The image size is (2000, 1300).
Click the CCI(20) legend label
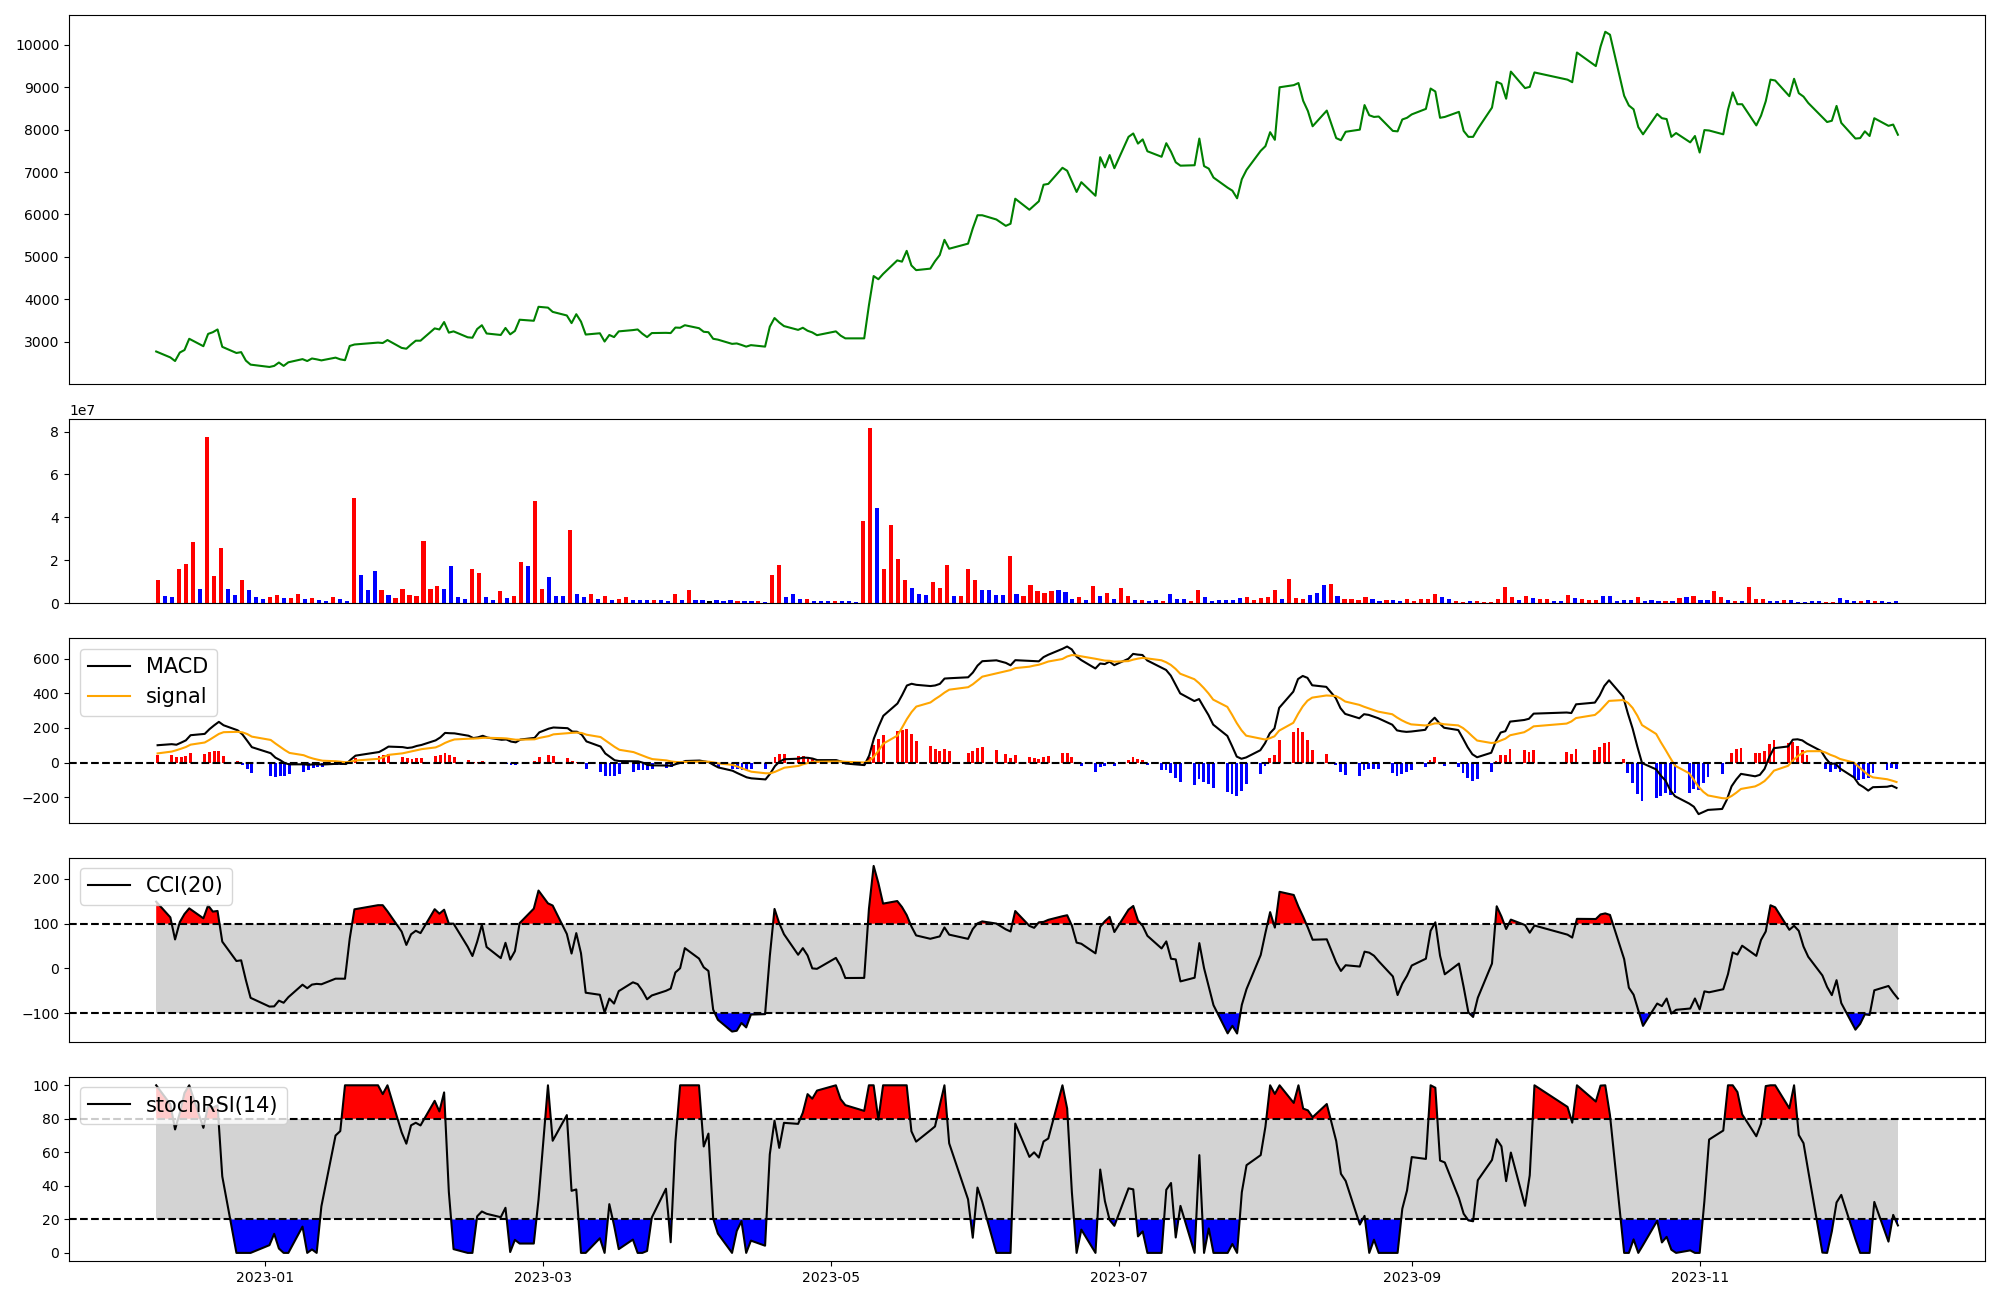click(183, 885)
